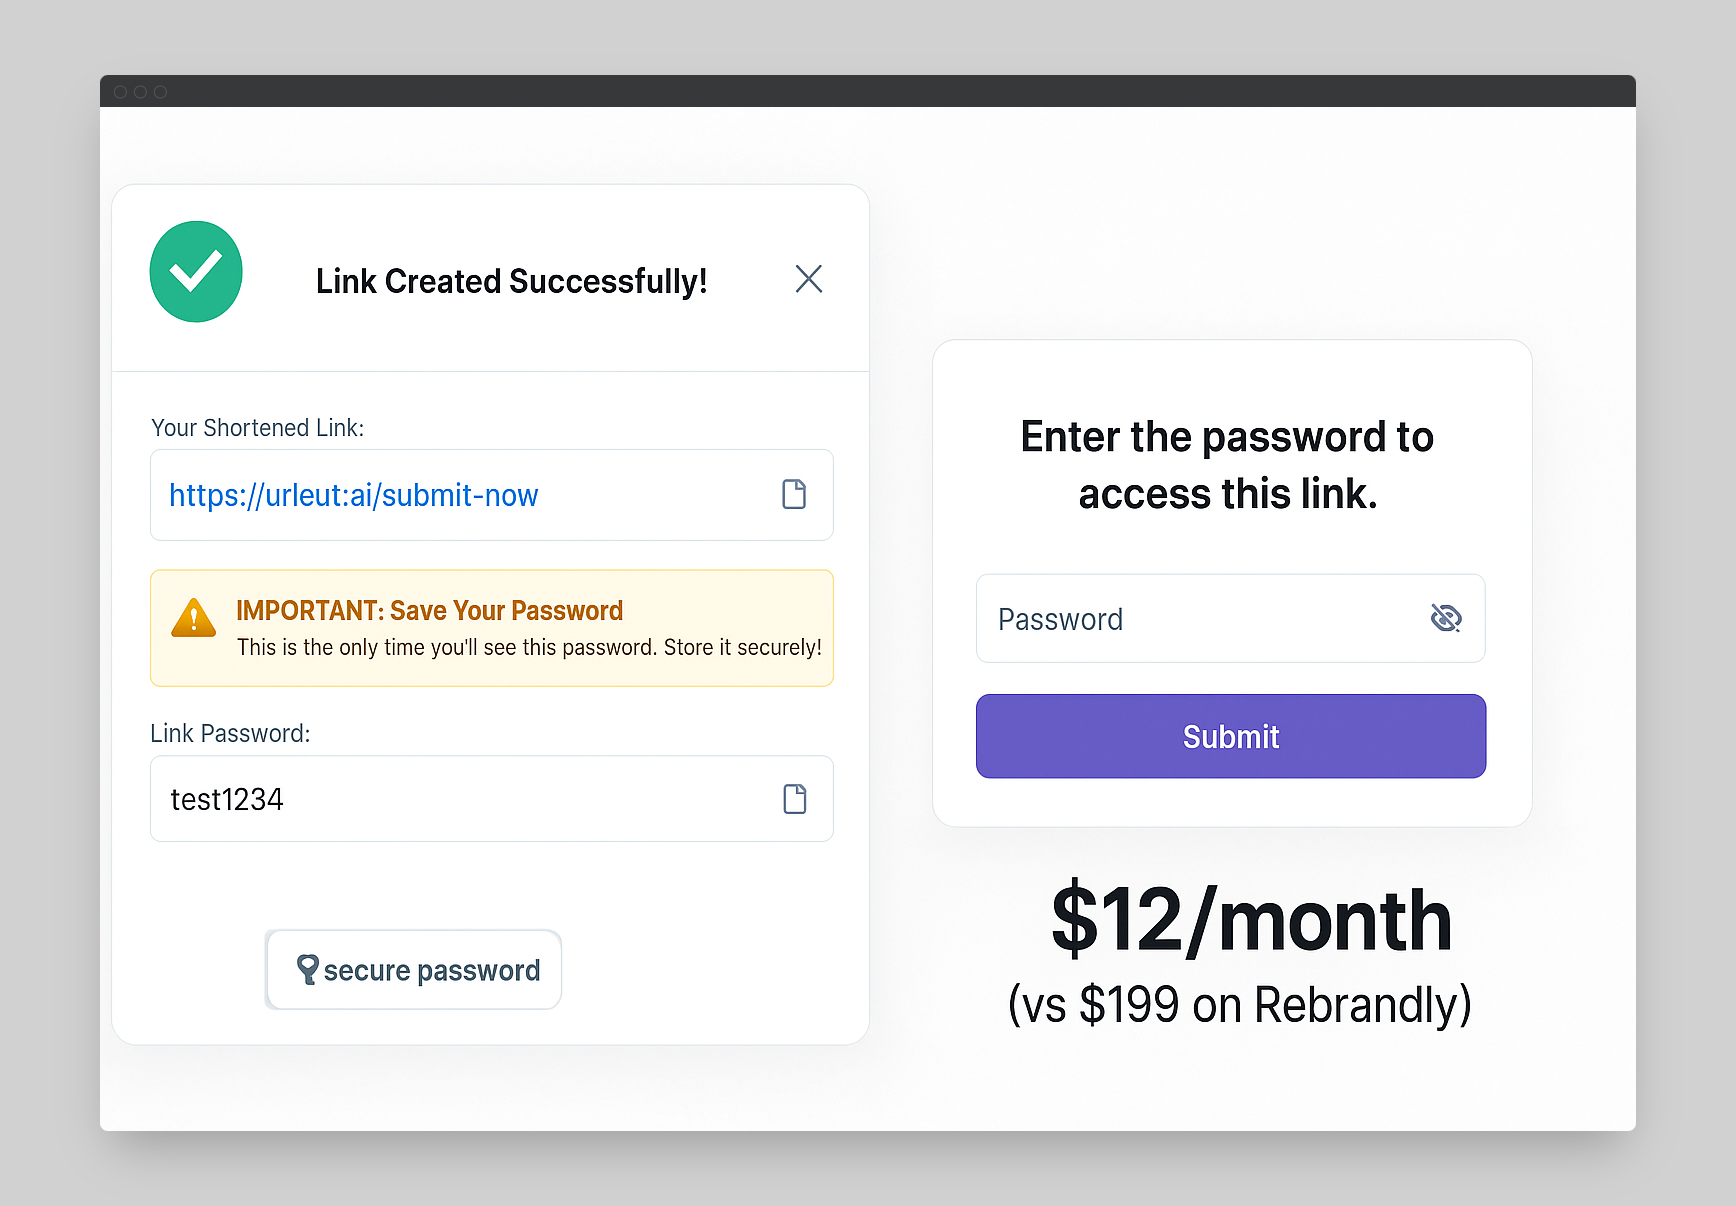Click the third window control dot in the title bar
This screenshot has width=1736, height=1206.
[x=160, y=92]
